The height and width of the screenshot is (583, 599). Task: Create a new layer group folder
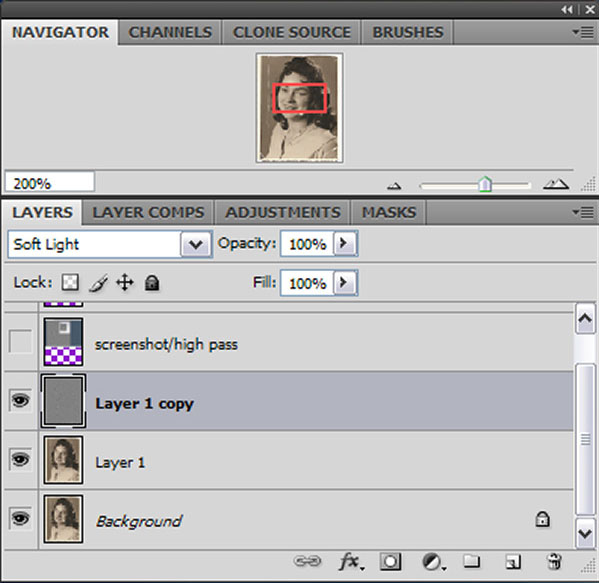point(472,561)
